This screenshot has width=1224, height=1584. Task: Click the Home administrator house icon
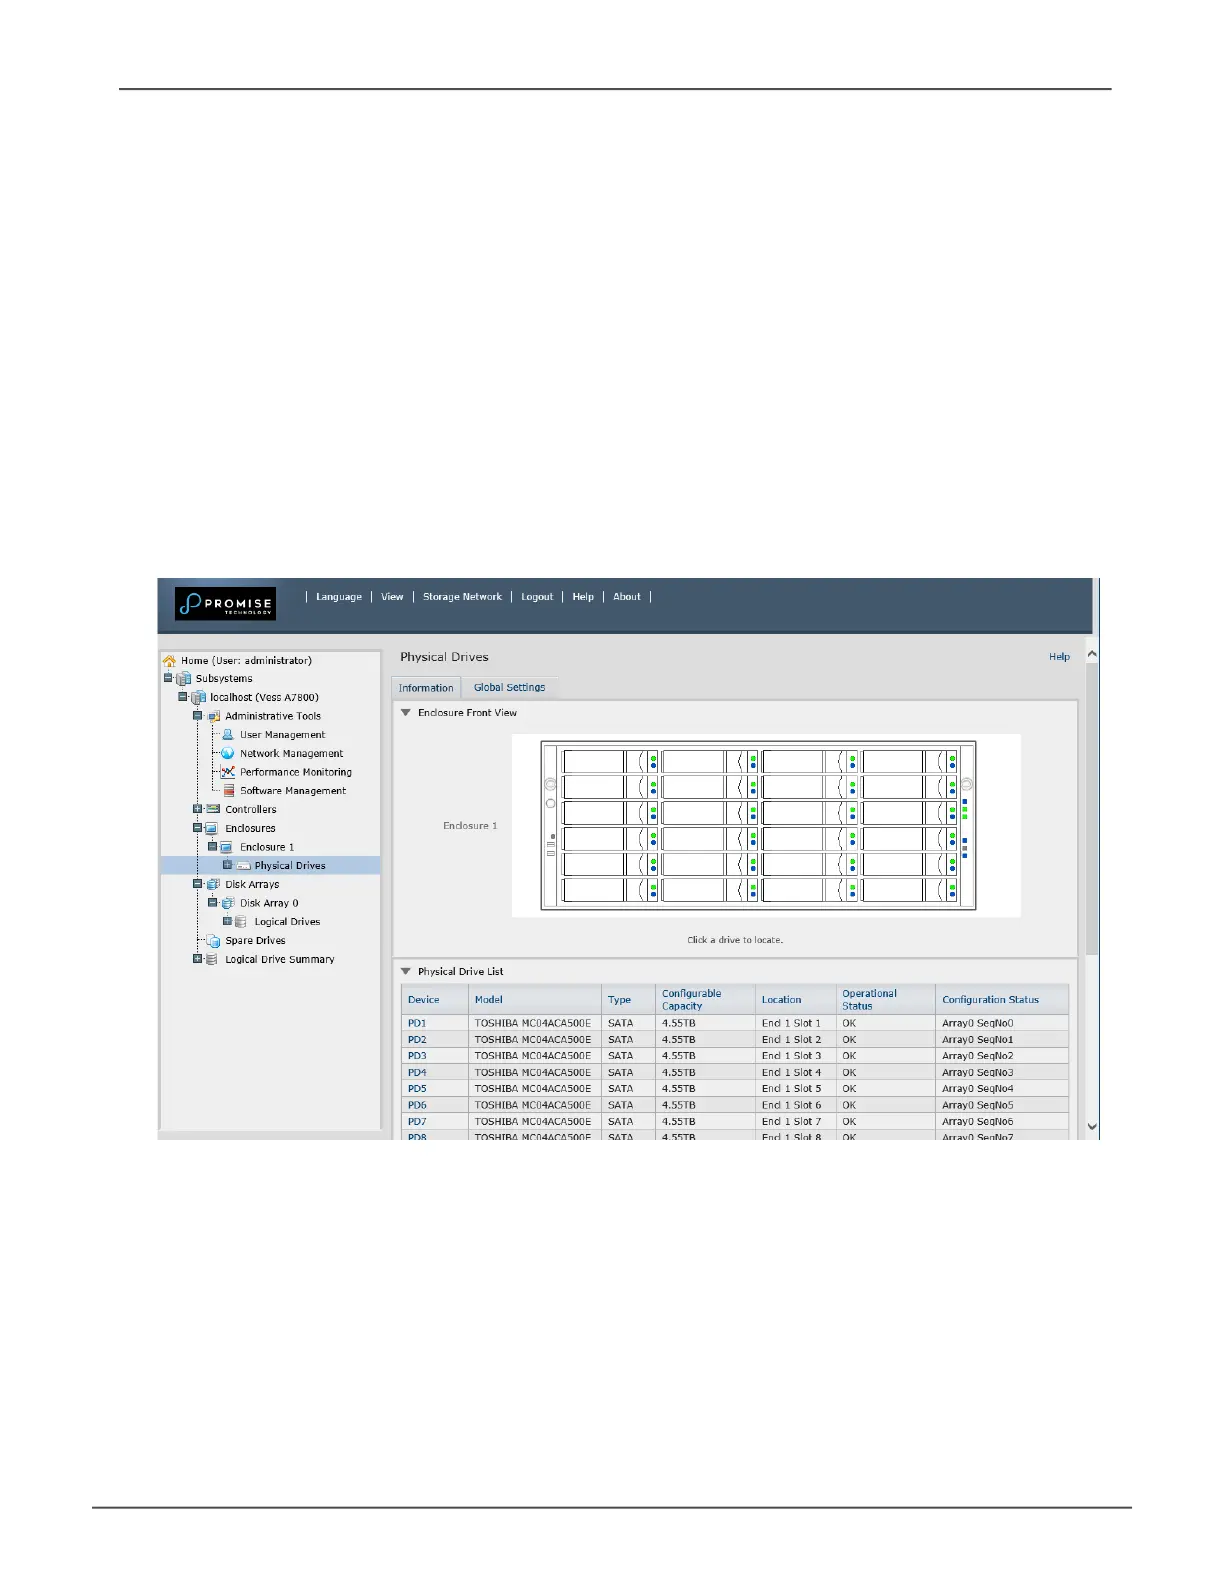coord(169,661)
